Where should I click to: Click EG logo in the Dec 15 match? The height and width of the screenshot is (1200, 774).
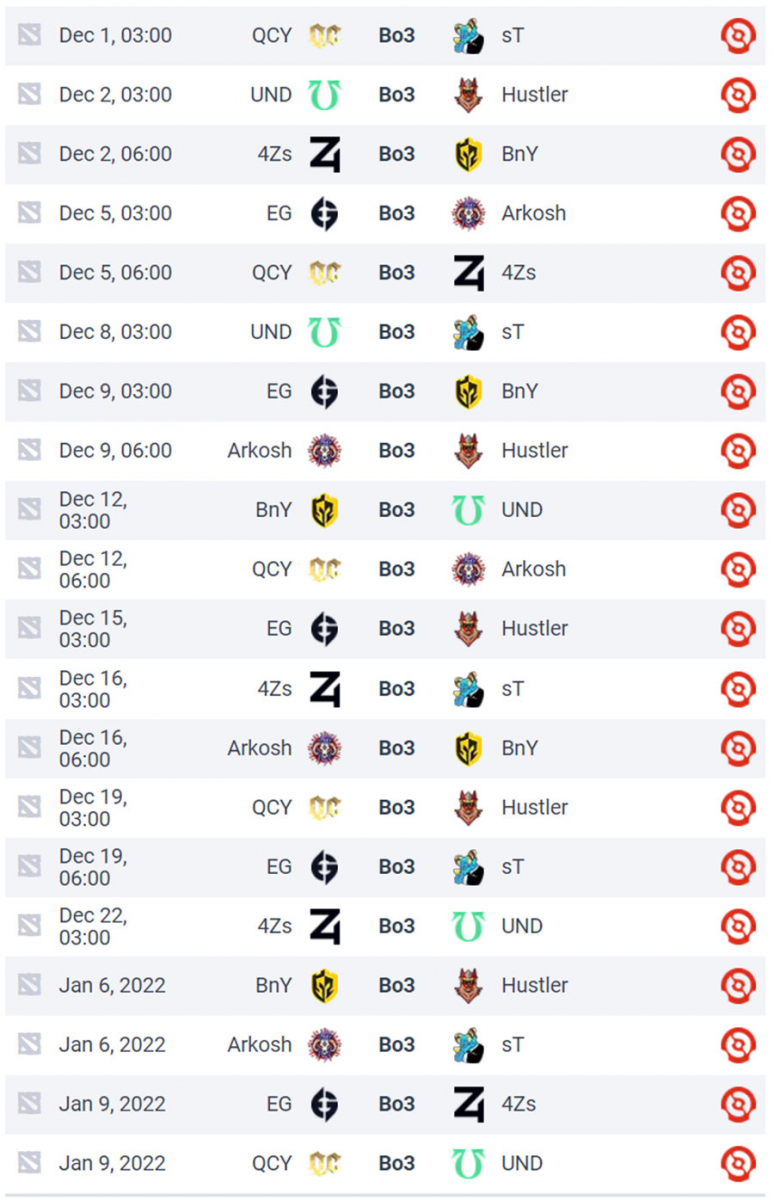[324, 629]
